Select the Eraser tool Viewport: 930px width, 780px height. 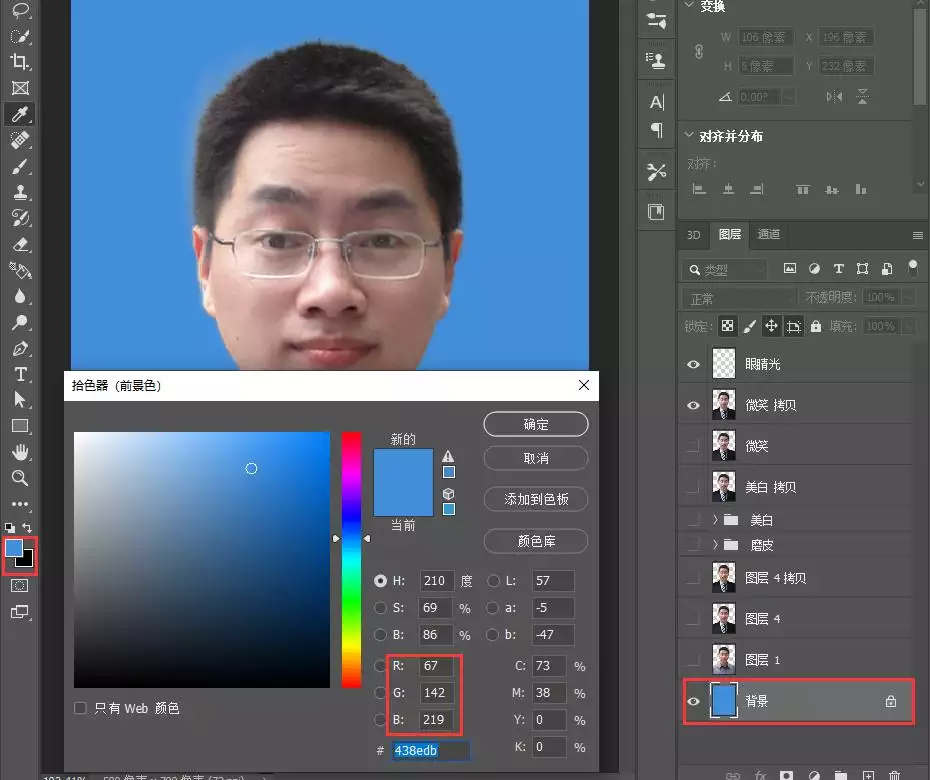coord(20,244)
